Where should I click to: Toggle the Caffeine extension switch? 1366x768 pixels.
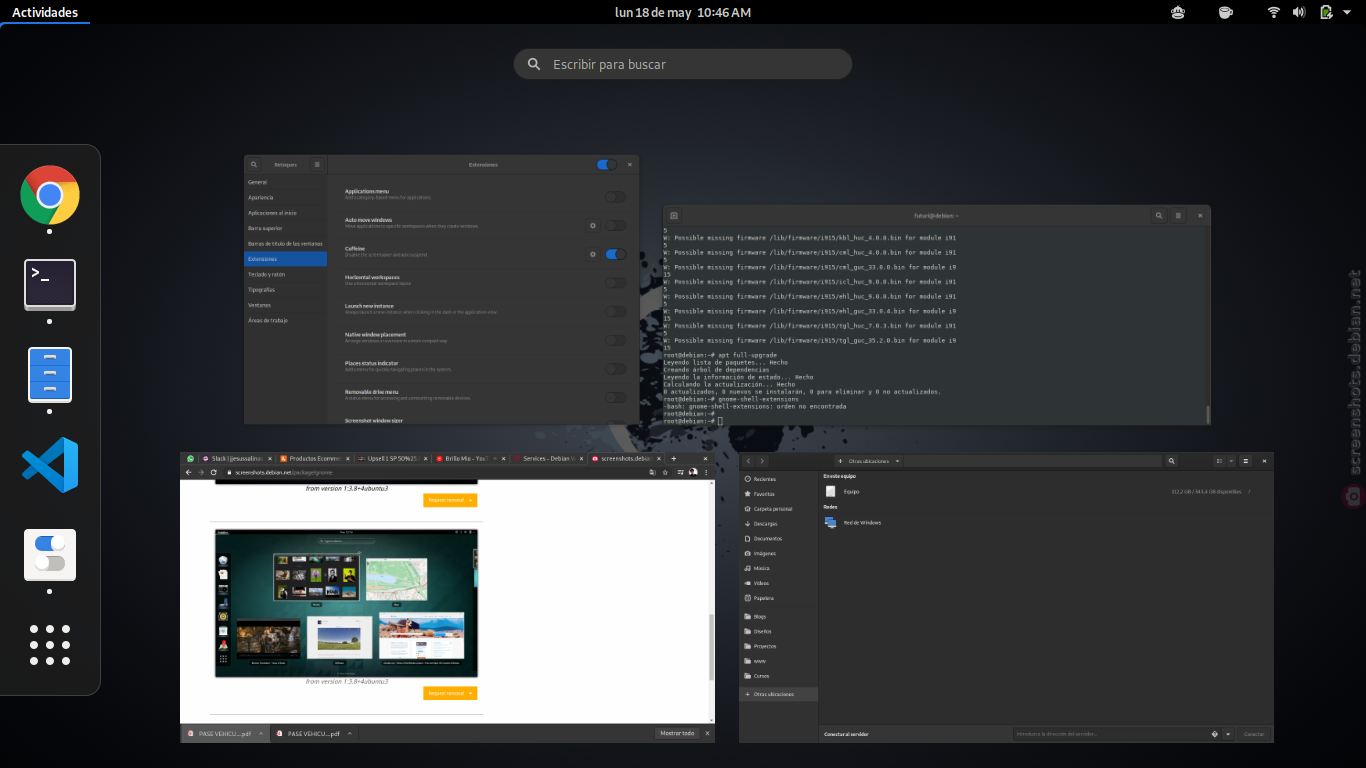(x=616, y=254)
